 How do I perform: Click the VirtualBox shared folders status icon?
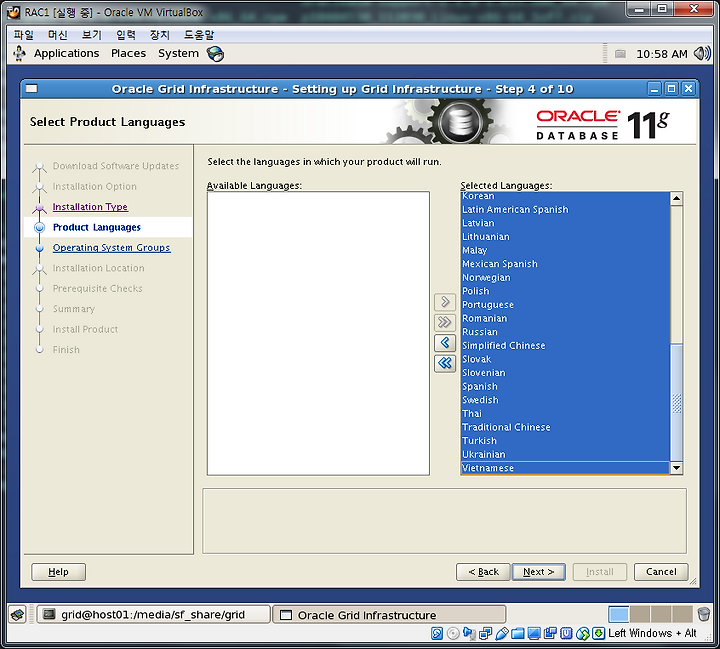pos(518,633)
